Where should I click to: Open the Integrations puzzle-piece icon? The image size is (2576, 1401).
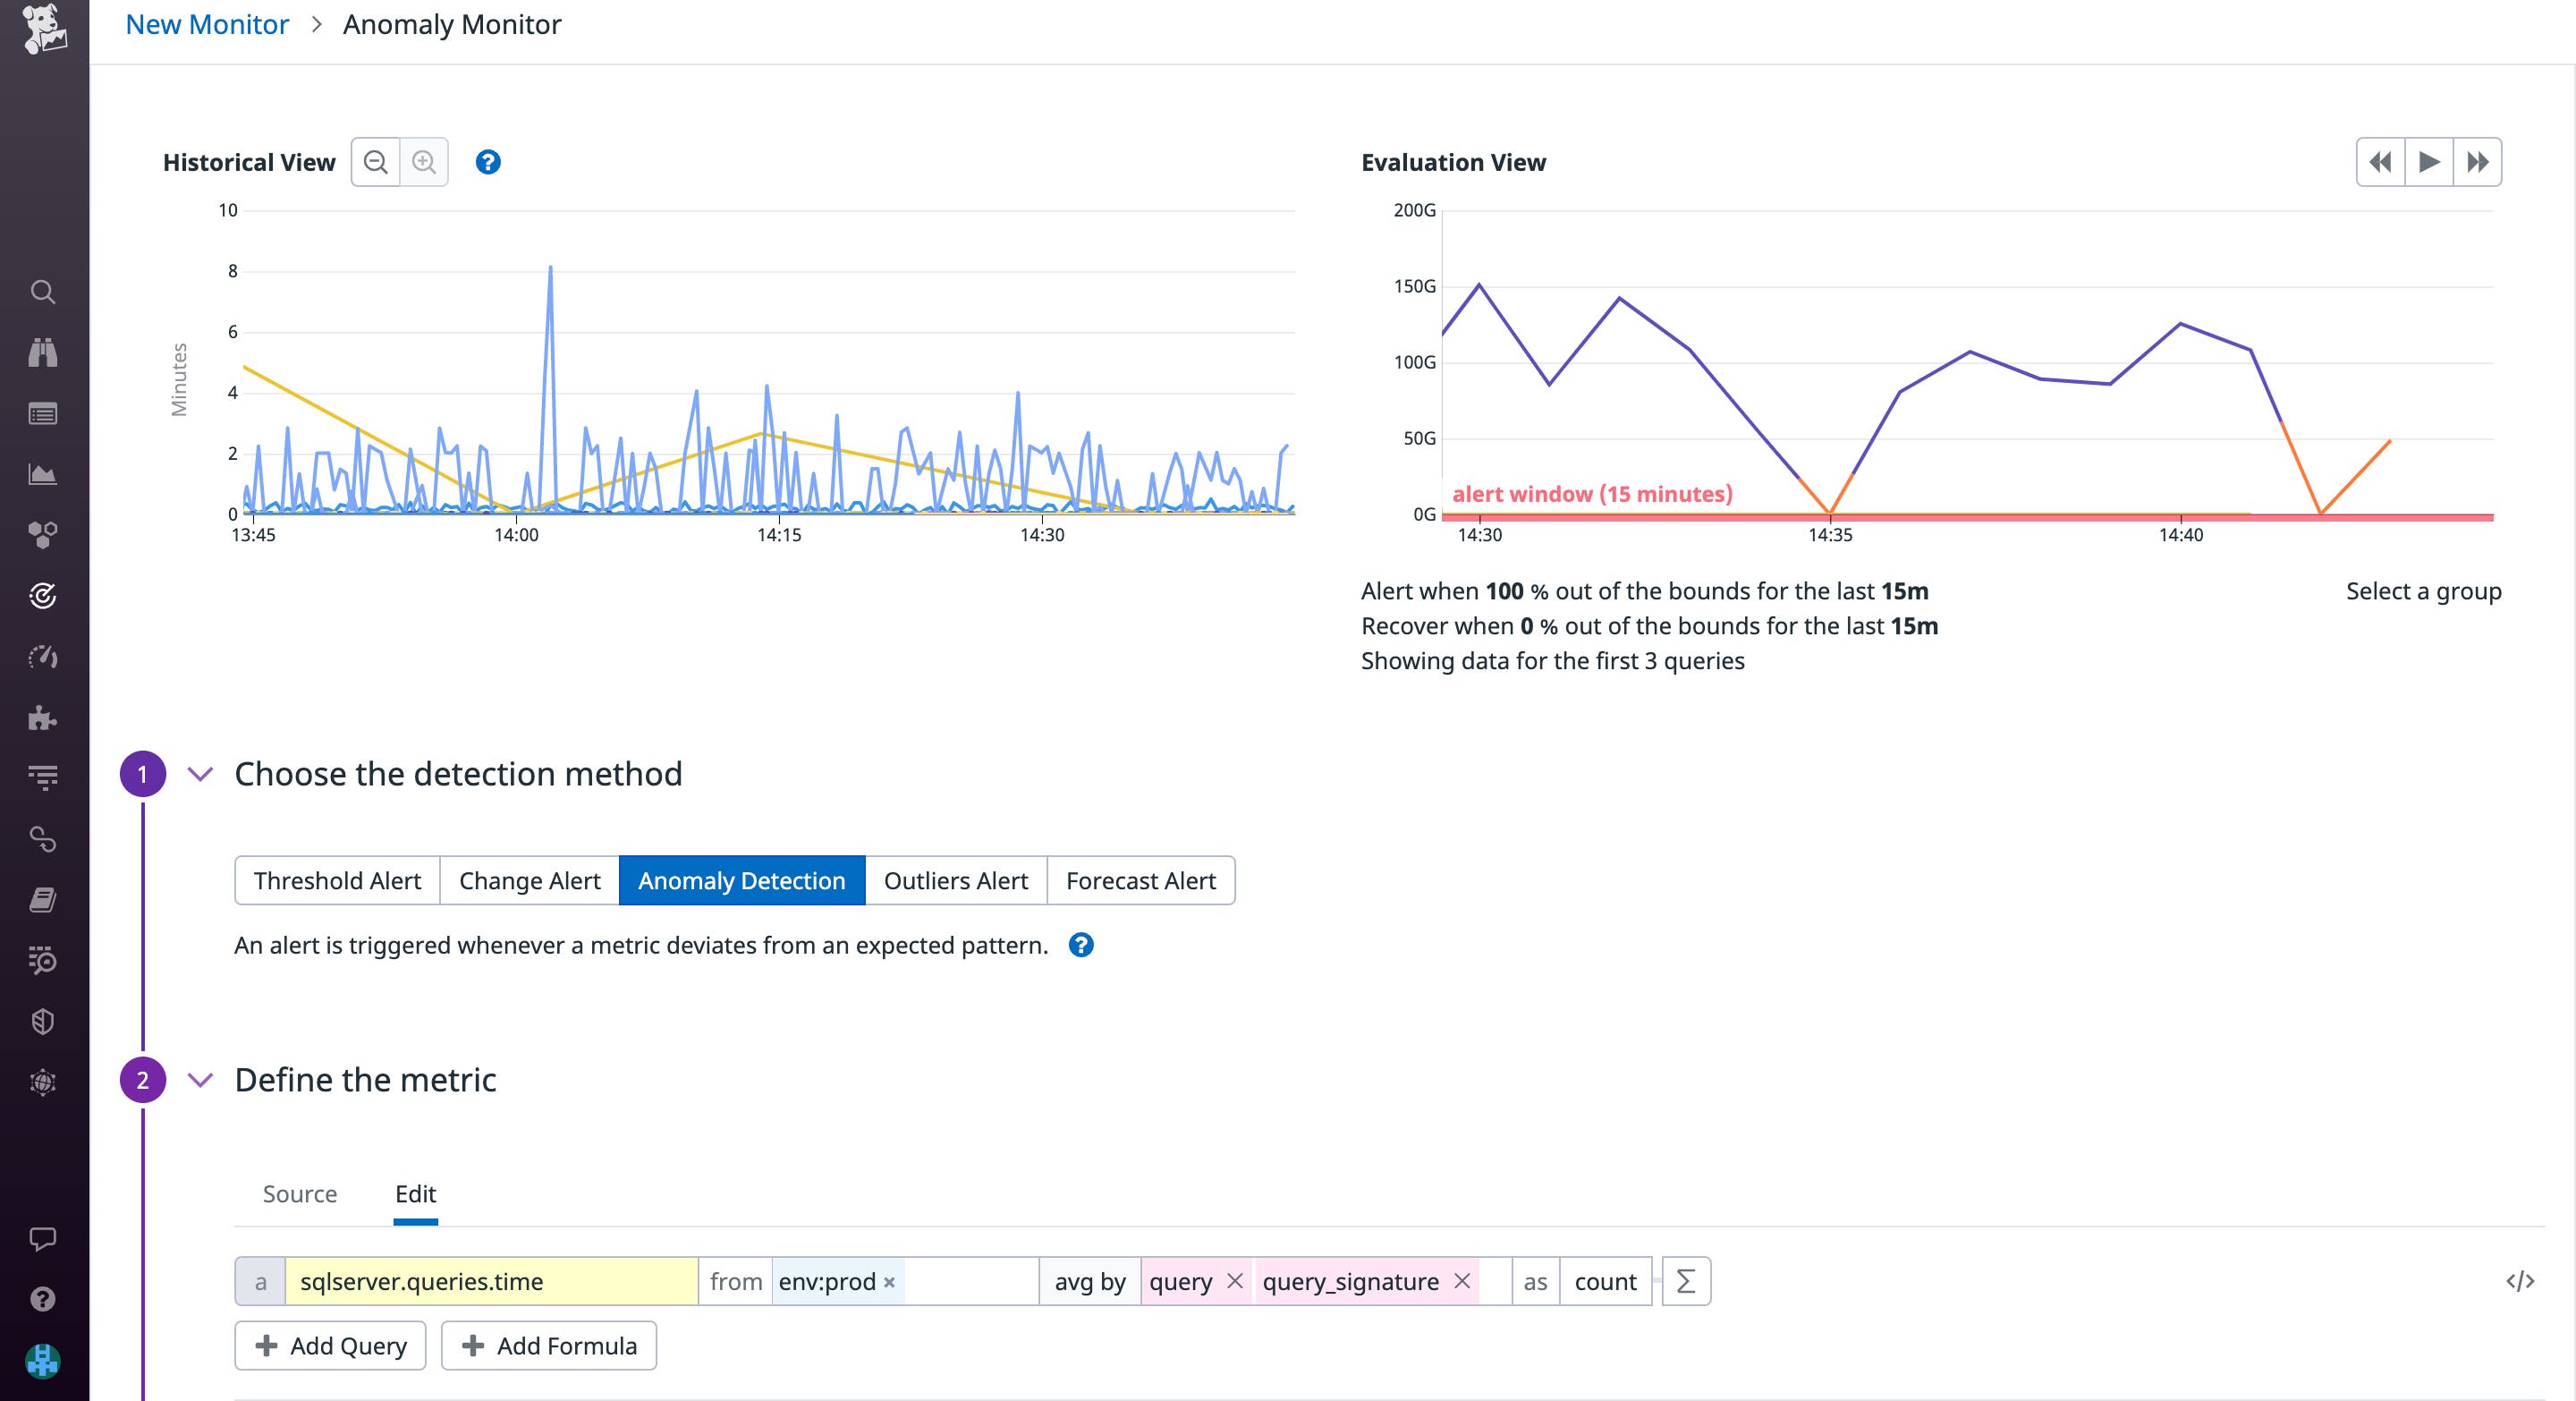(x=44, y=717)
